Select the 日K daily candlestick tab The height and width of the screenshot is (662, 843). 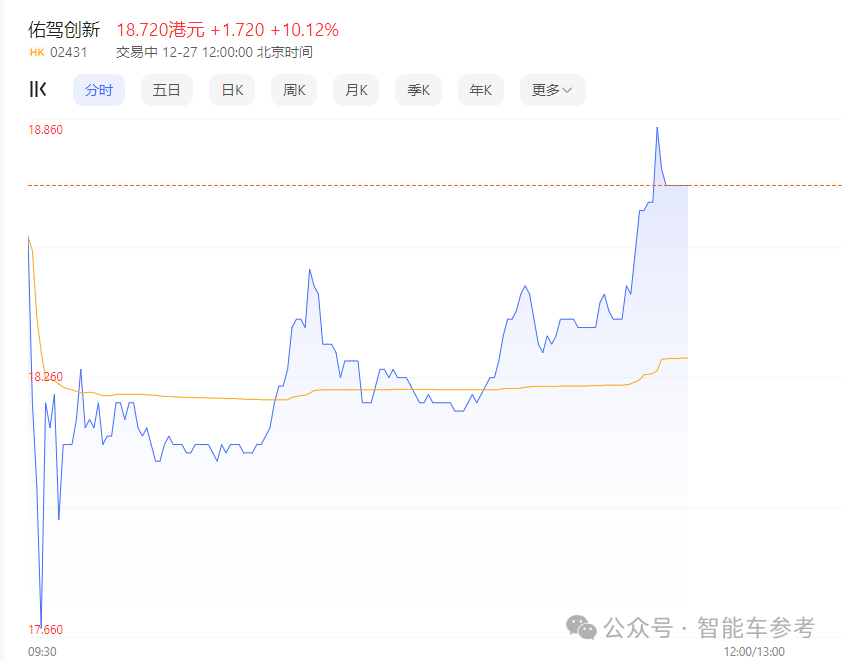(231, 89)
